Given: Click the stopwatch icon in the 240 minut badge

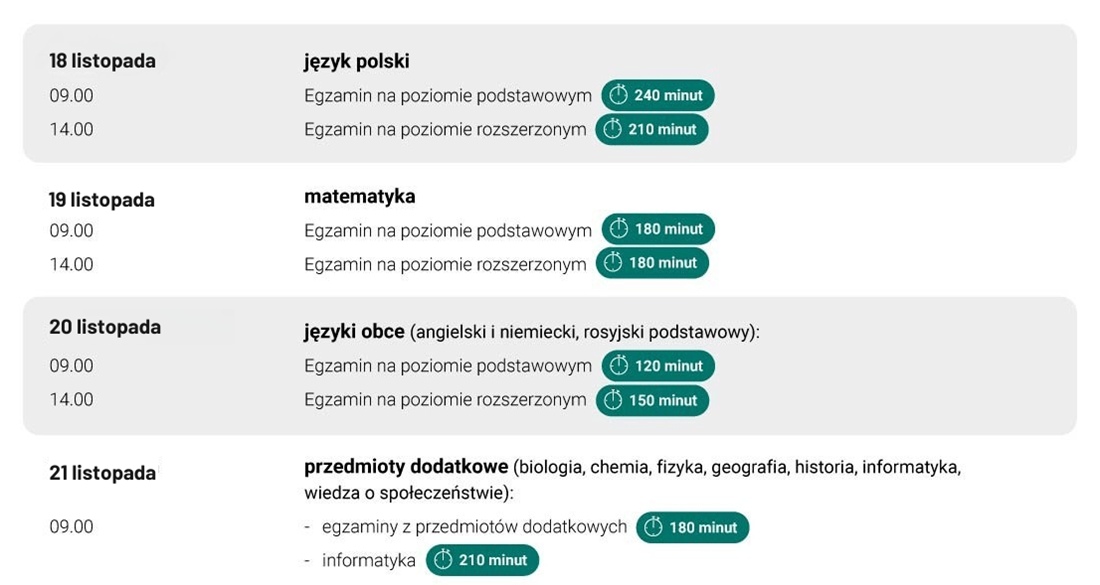Looking at the screenshot, I should [x=619, y=95].
